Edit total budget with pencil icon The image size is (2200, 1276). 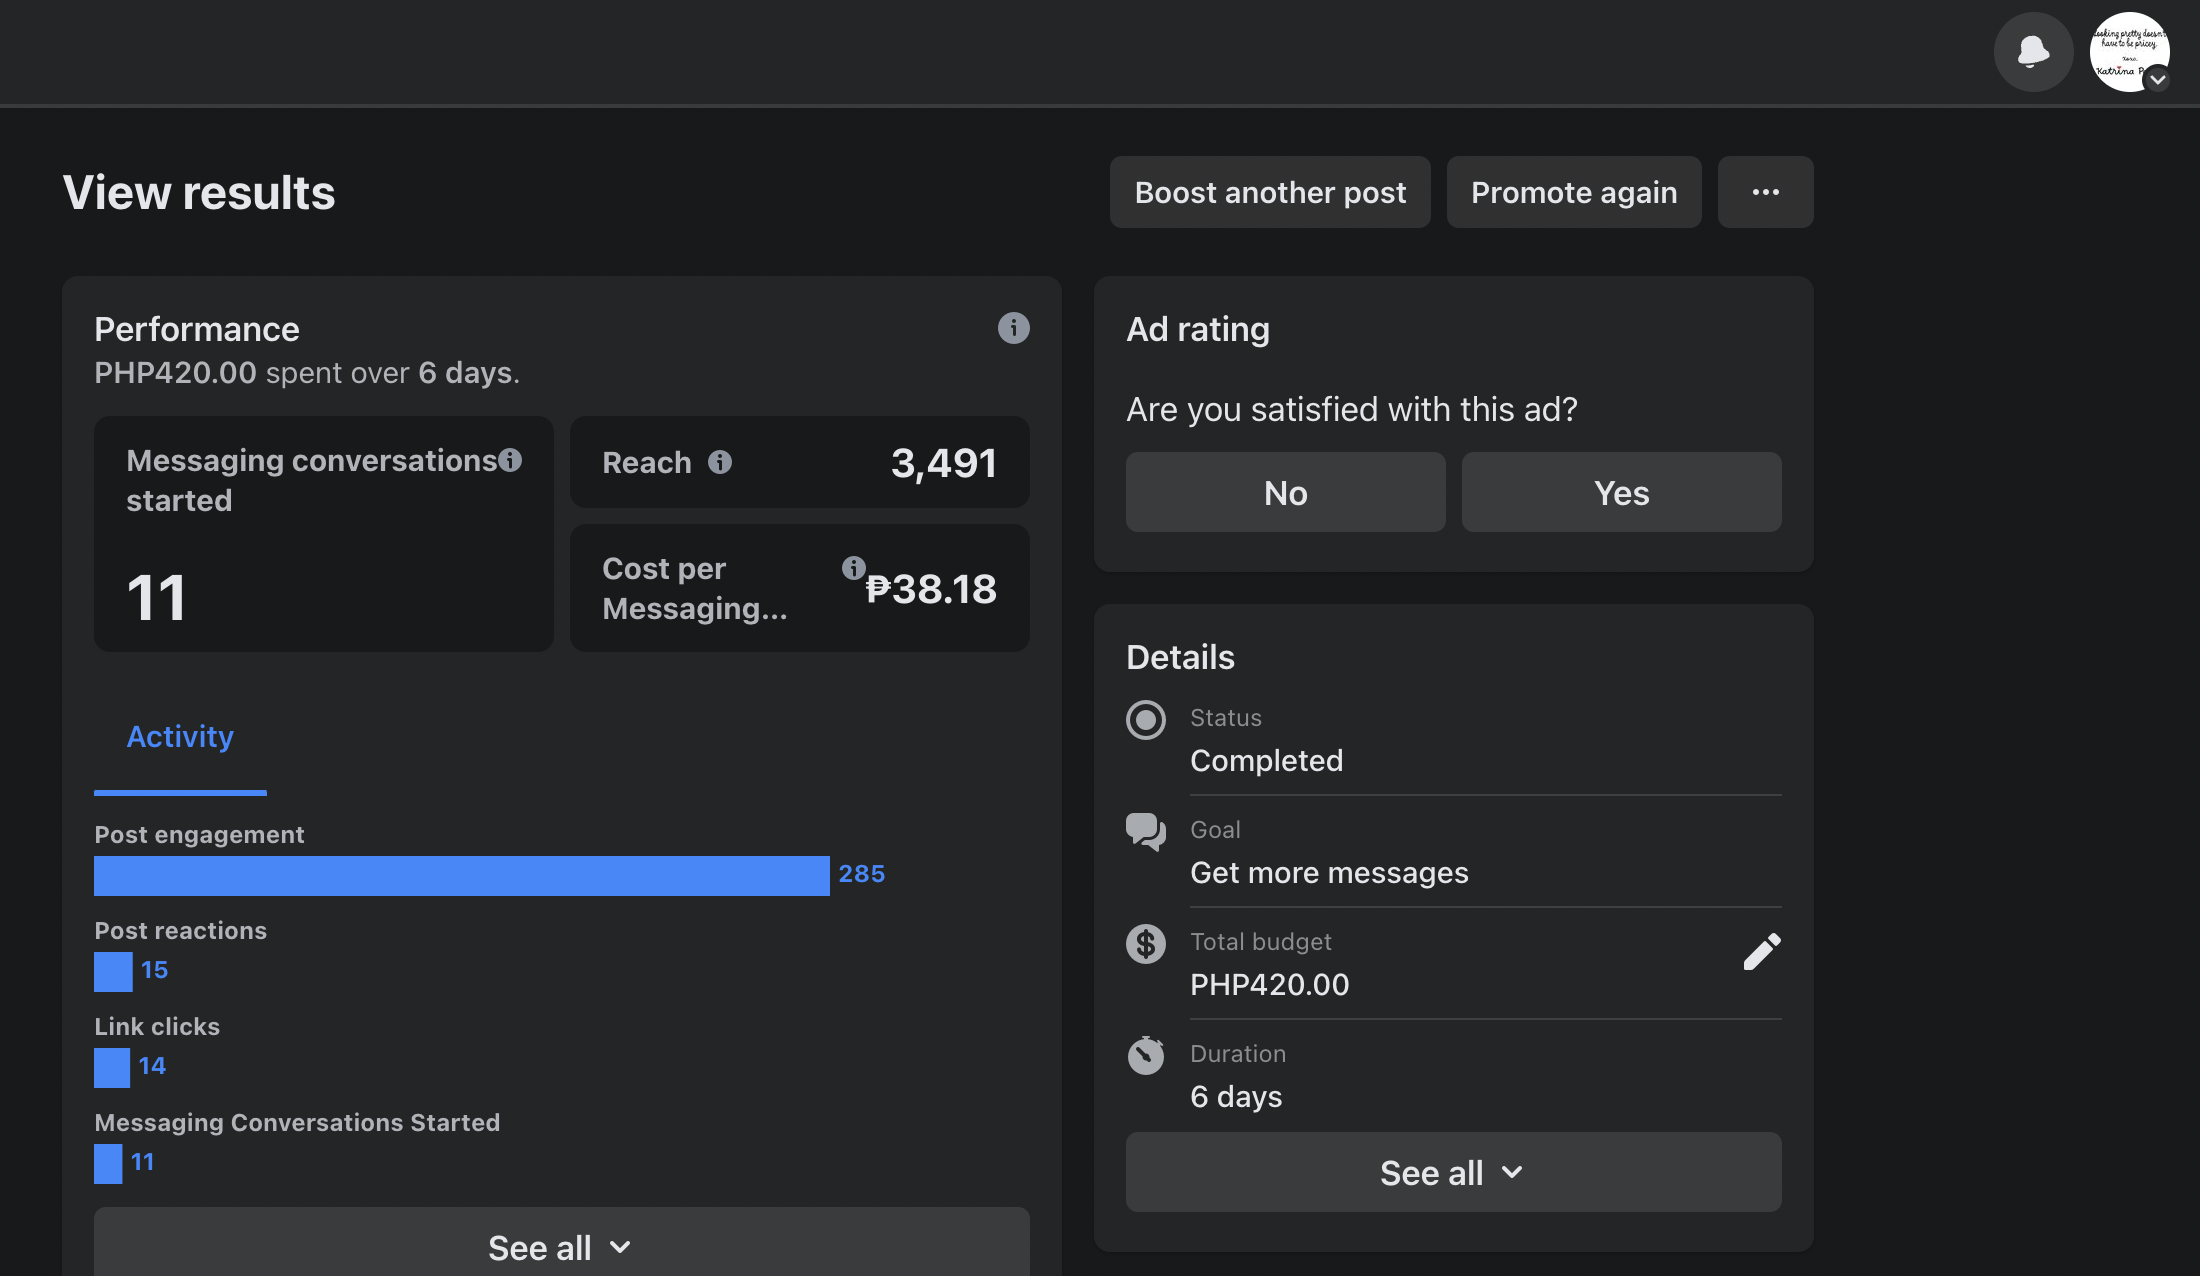(1761, 952)
